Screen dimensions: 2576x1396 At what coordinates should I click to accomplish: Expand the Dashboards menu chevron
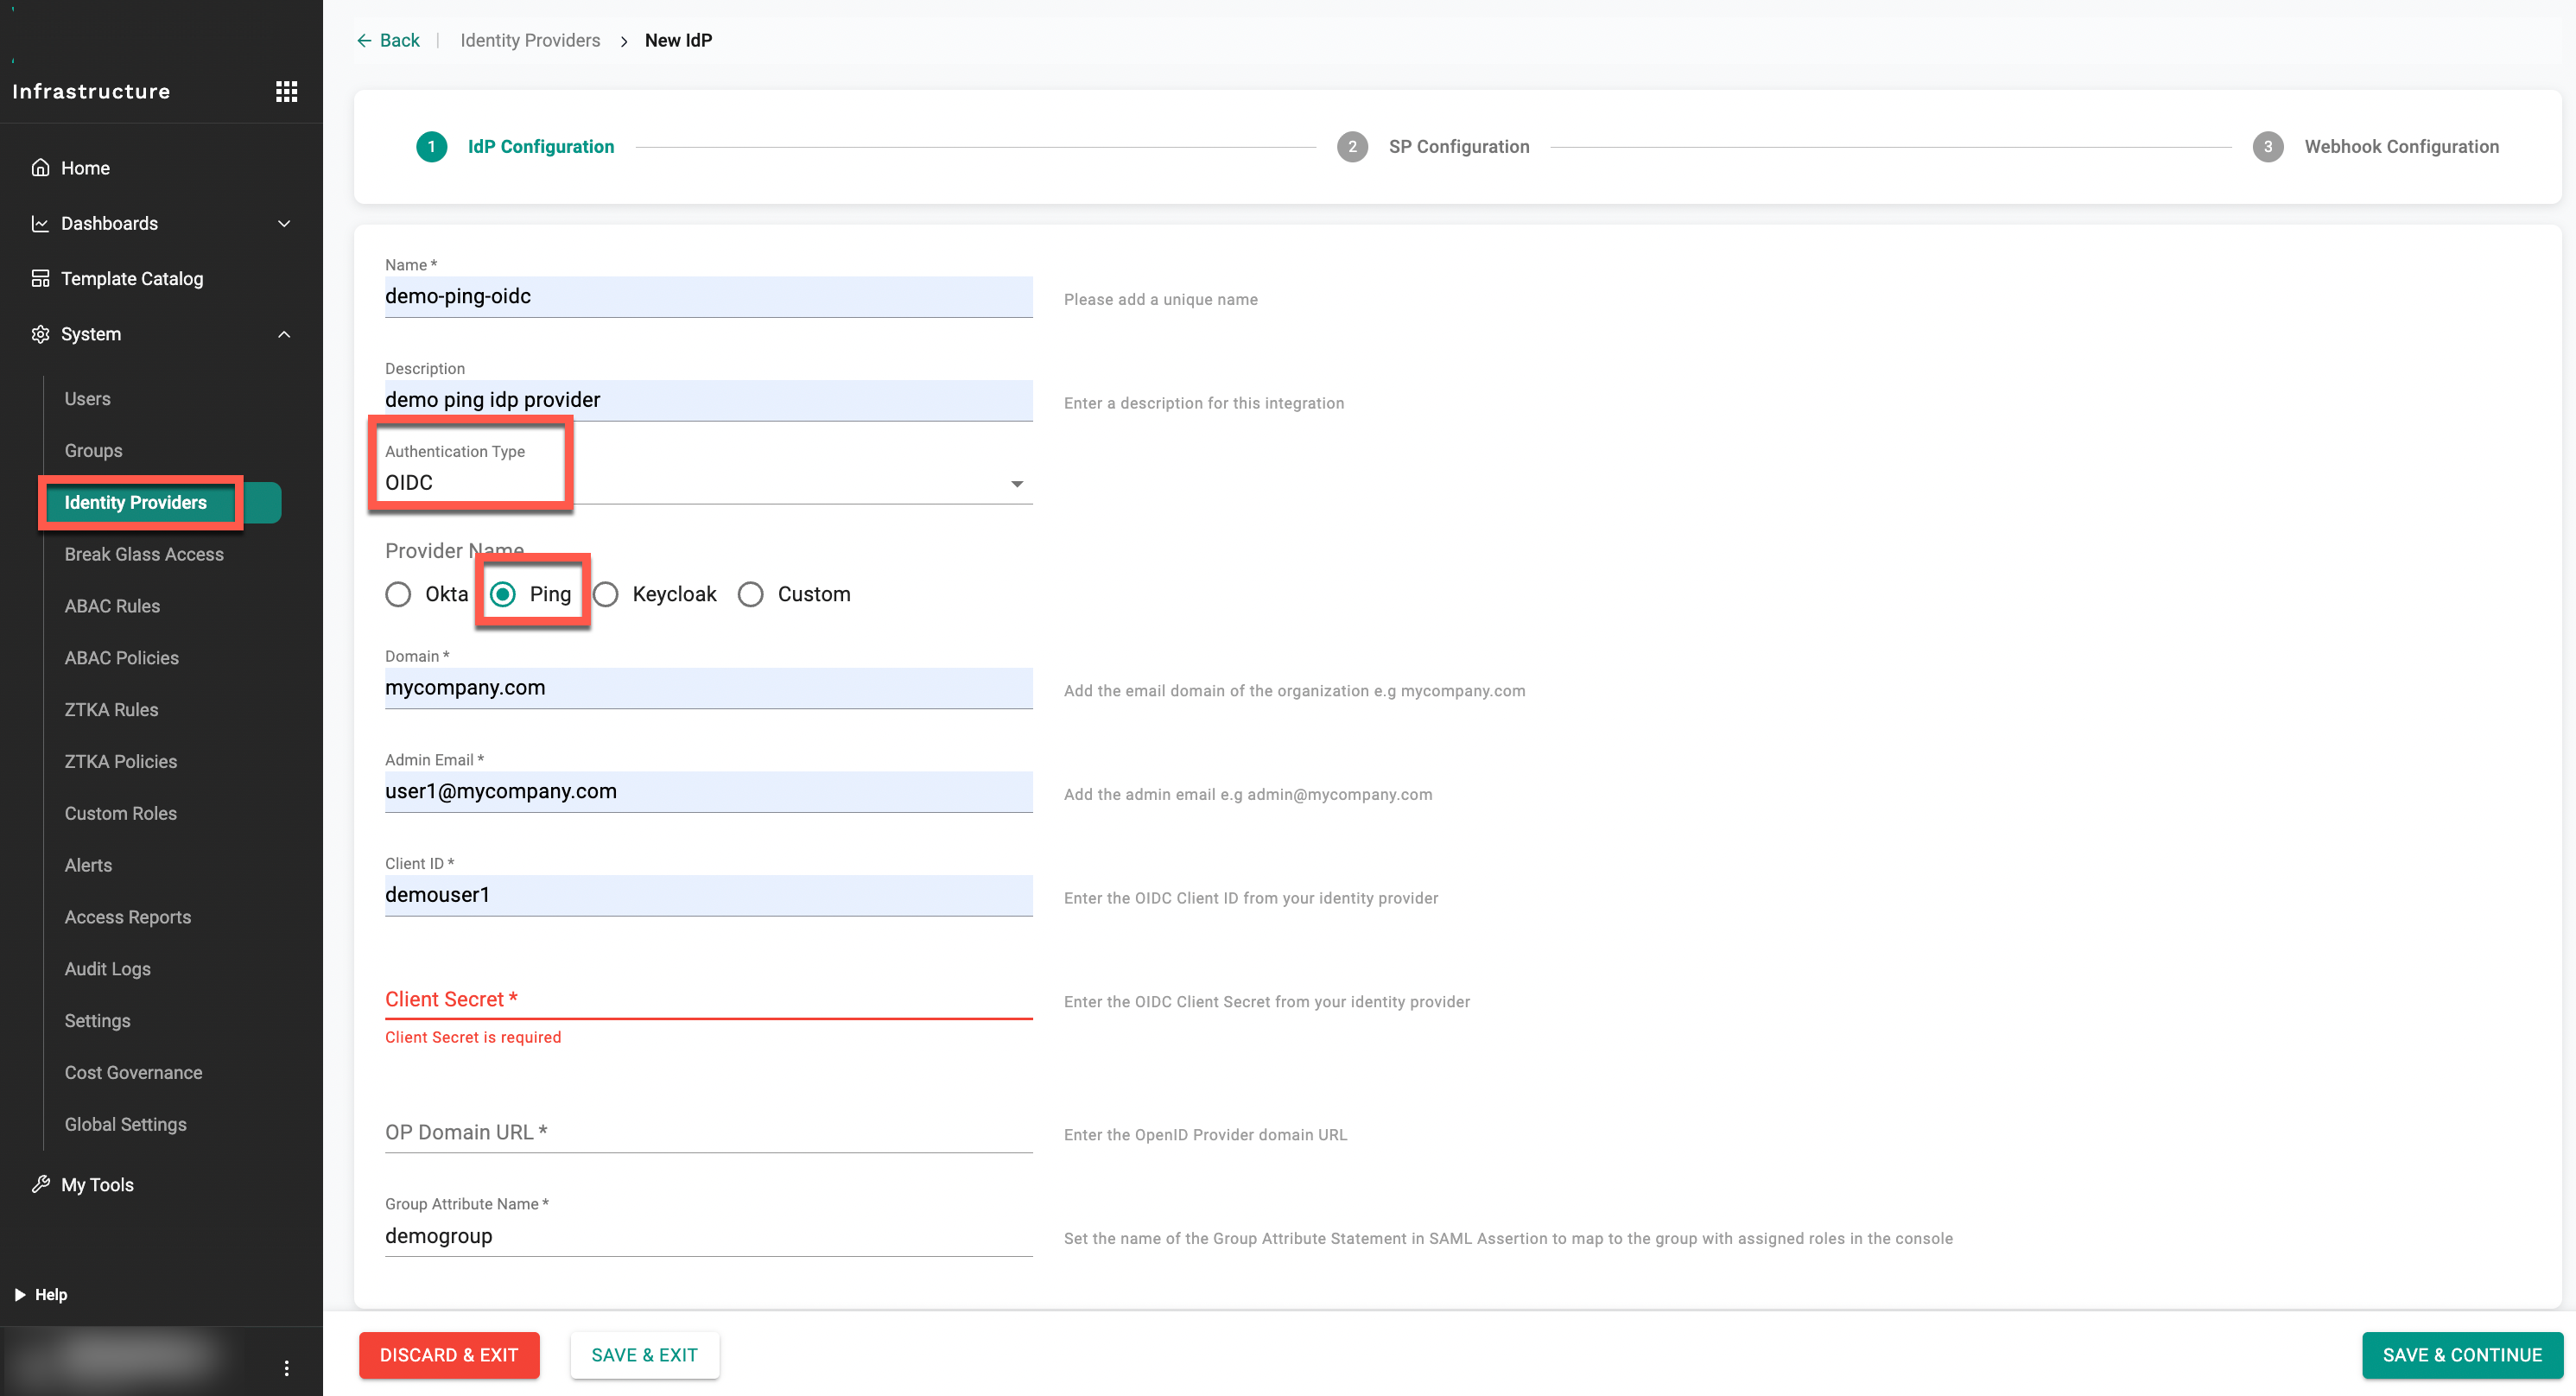[284, 223]
